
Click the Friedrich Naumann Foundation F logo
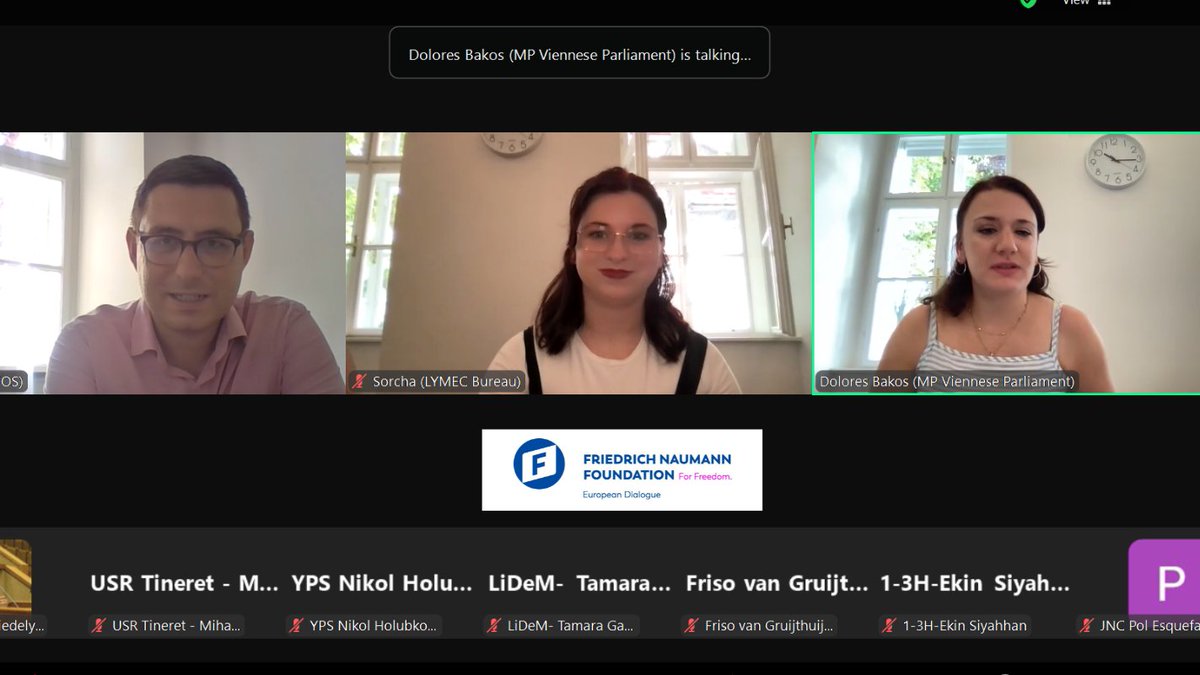point(540,465)
